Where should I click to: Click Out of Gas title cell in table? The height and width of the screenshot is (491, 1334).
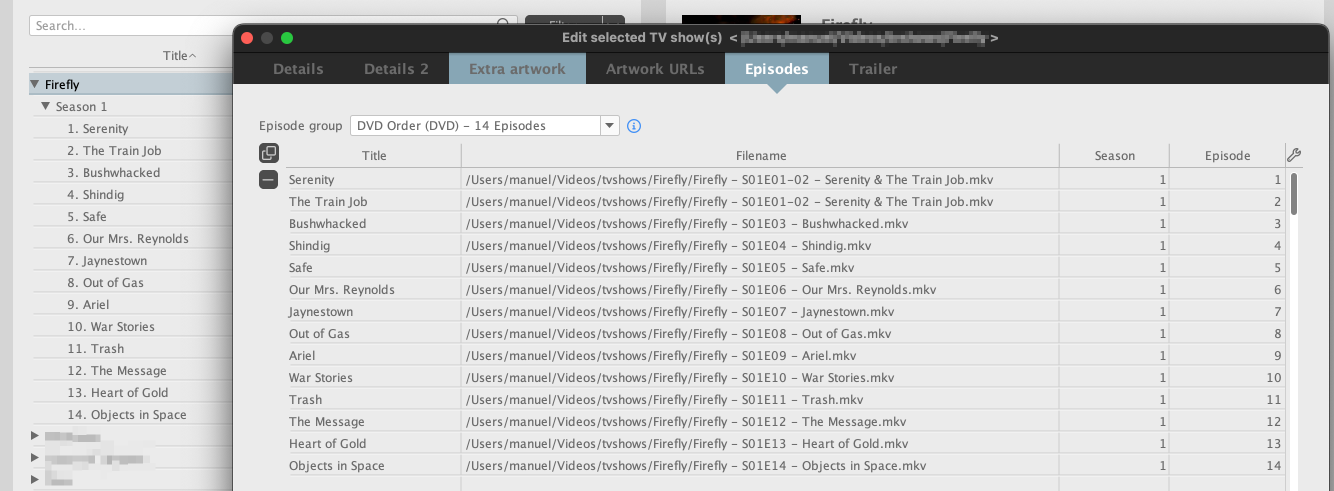(x=374, y=334)
